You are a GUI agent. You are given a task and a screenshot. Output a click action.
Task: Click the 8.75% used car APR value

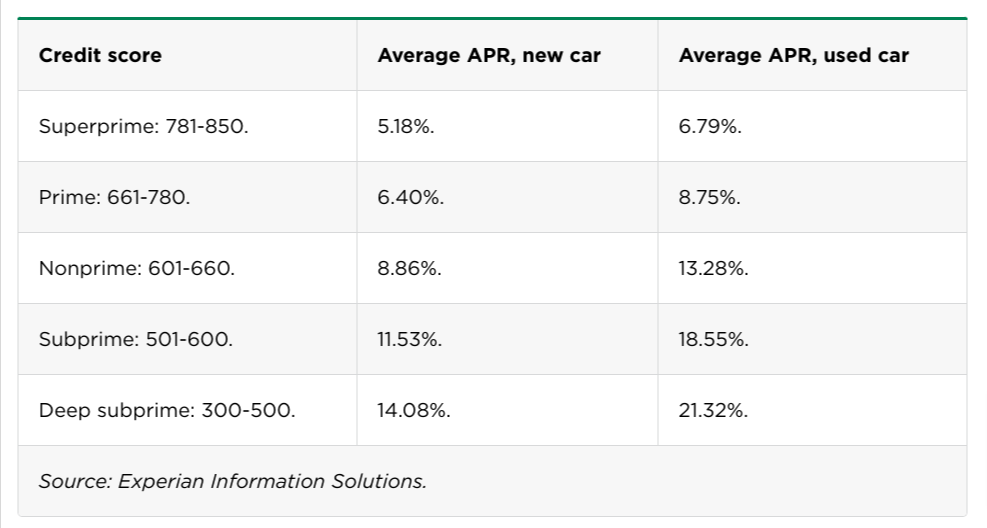click(709, 198)
